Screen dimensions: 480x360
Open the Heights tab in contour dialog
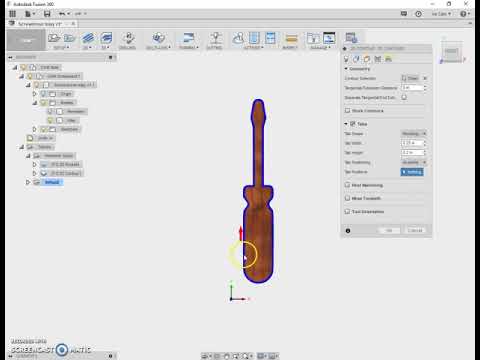point(367,59)
